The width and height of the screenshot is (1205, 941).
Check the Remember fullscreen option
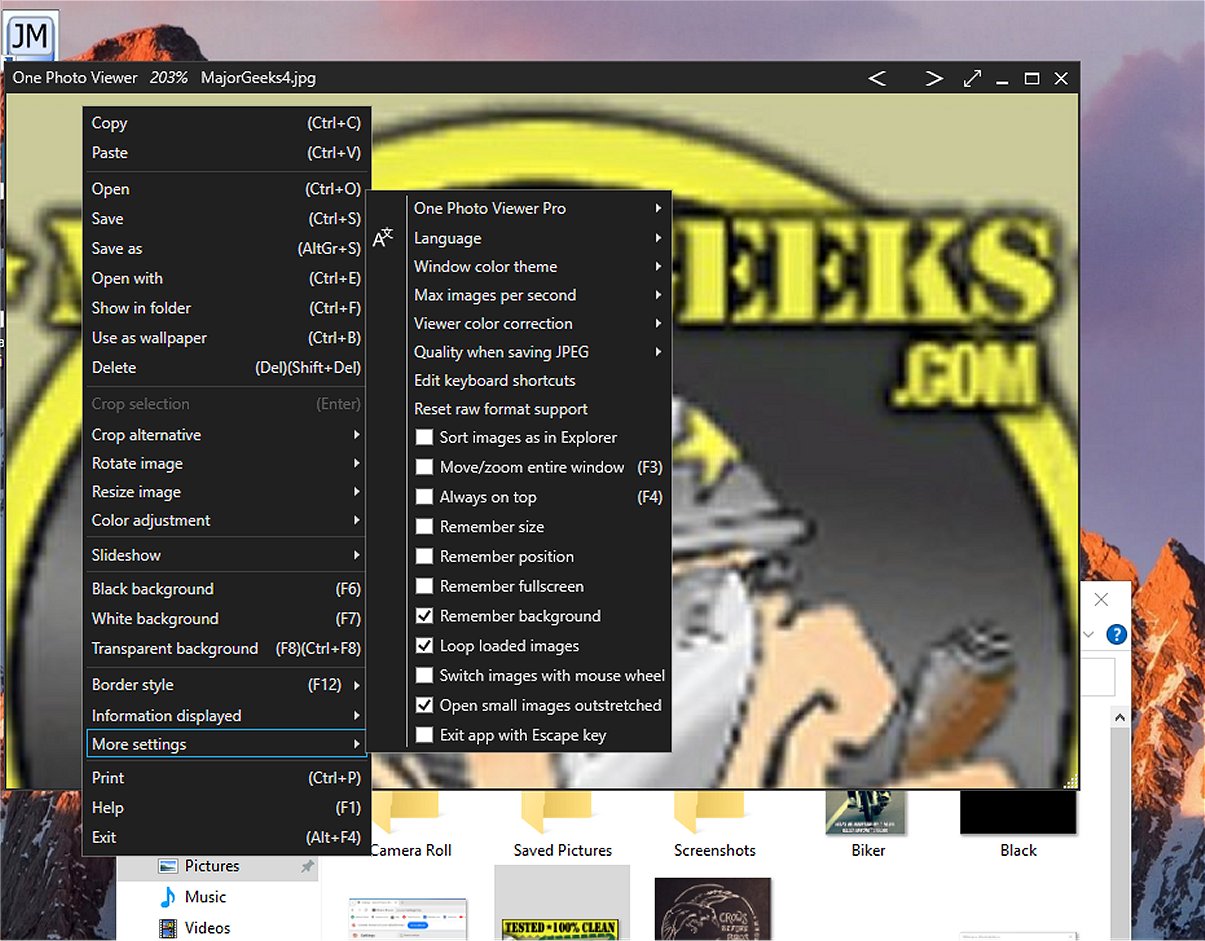click(424, 586)
